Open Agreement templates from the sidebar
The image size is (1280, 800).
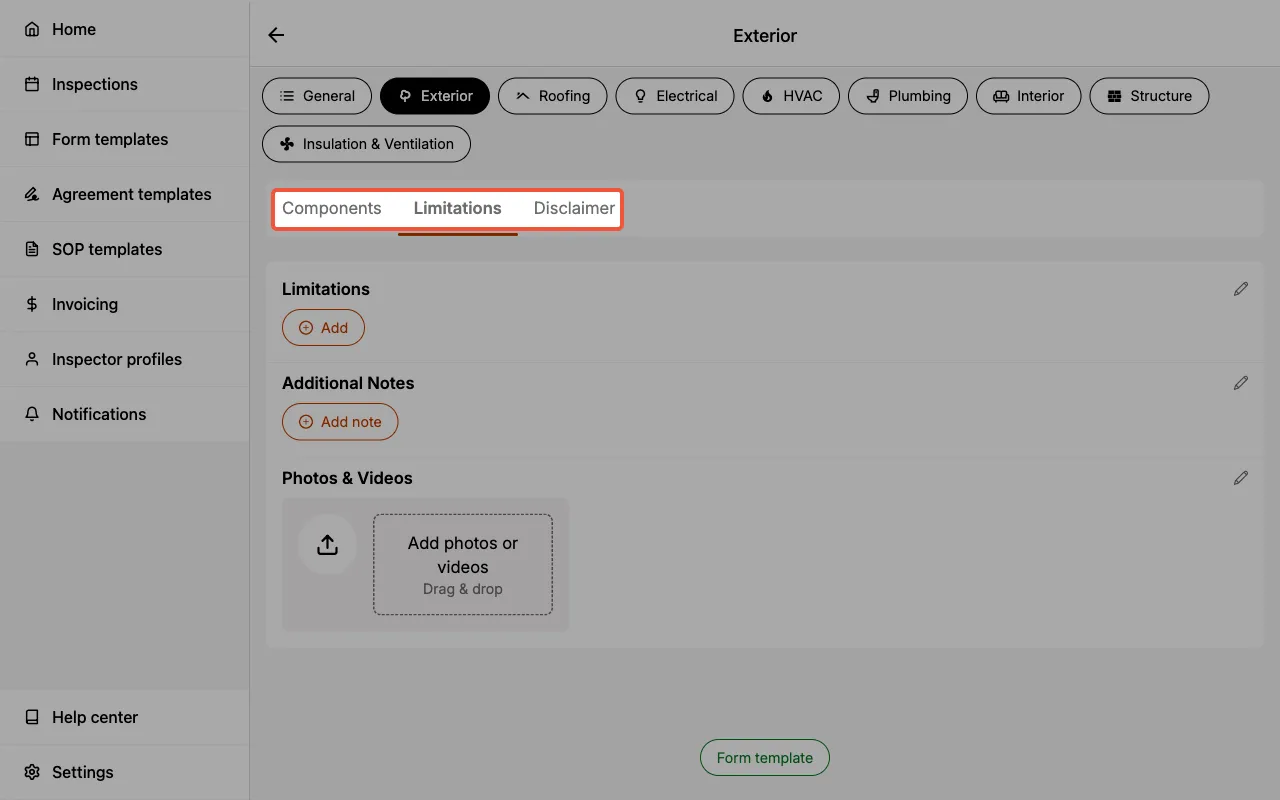click(131, 194)
